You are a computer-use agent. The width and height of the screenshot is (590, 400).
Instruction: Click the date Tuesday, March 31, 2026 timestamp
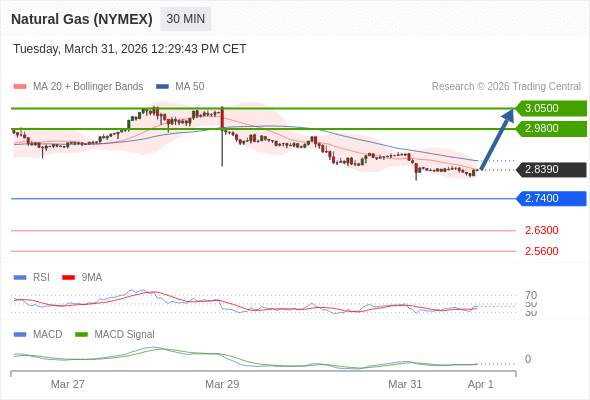129,49
